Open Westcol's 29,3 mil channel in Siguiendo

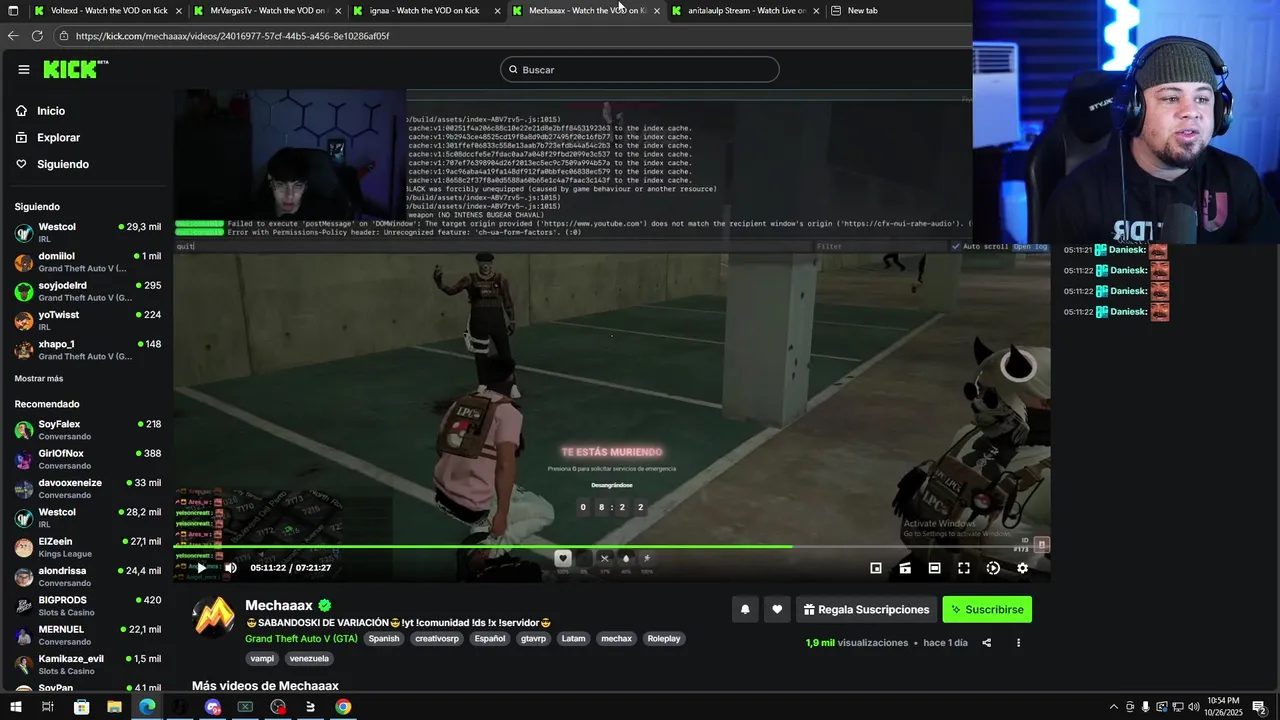pos(87,232)
